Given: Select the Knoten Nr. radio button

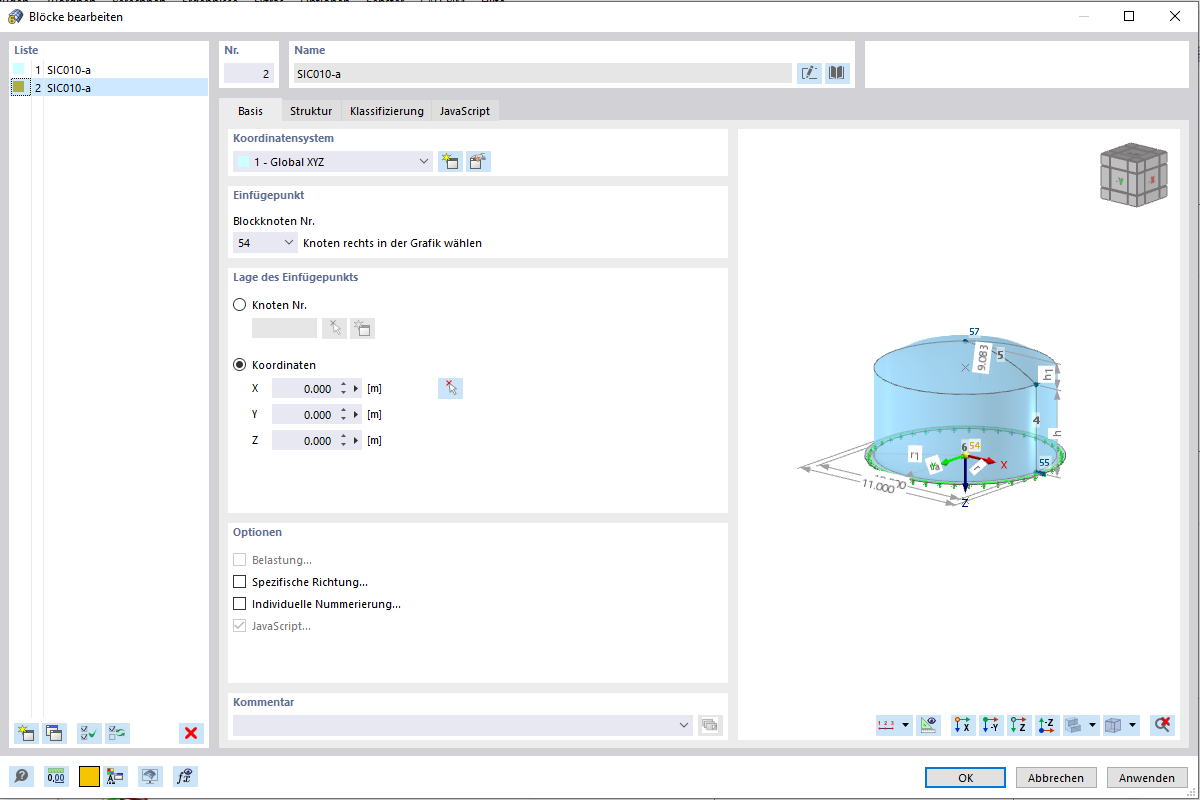Looking at the screenshot, I should (239, 304).
